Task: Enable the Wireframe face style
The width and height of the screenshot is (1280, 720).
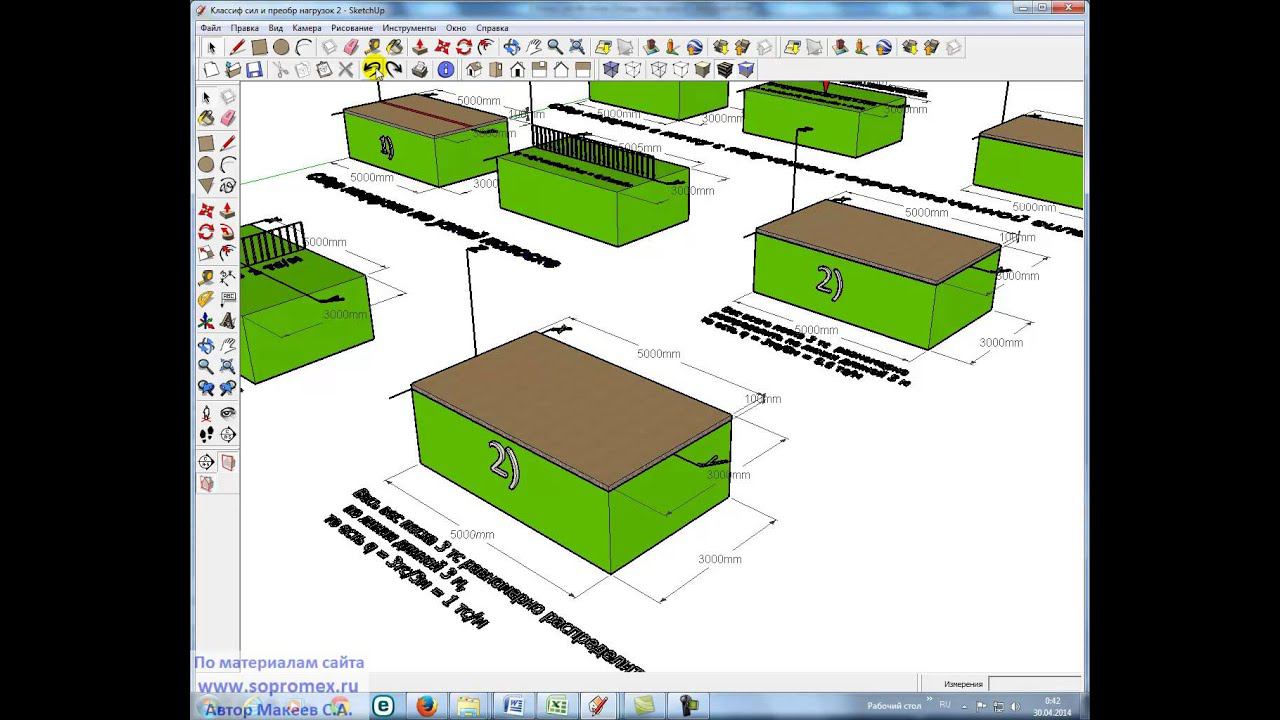Action: (x=659, y=69)
